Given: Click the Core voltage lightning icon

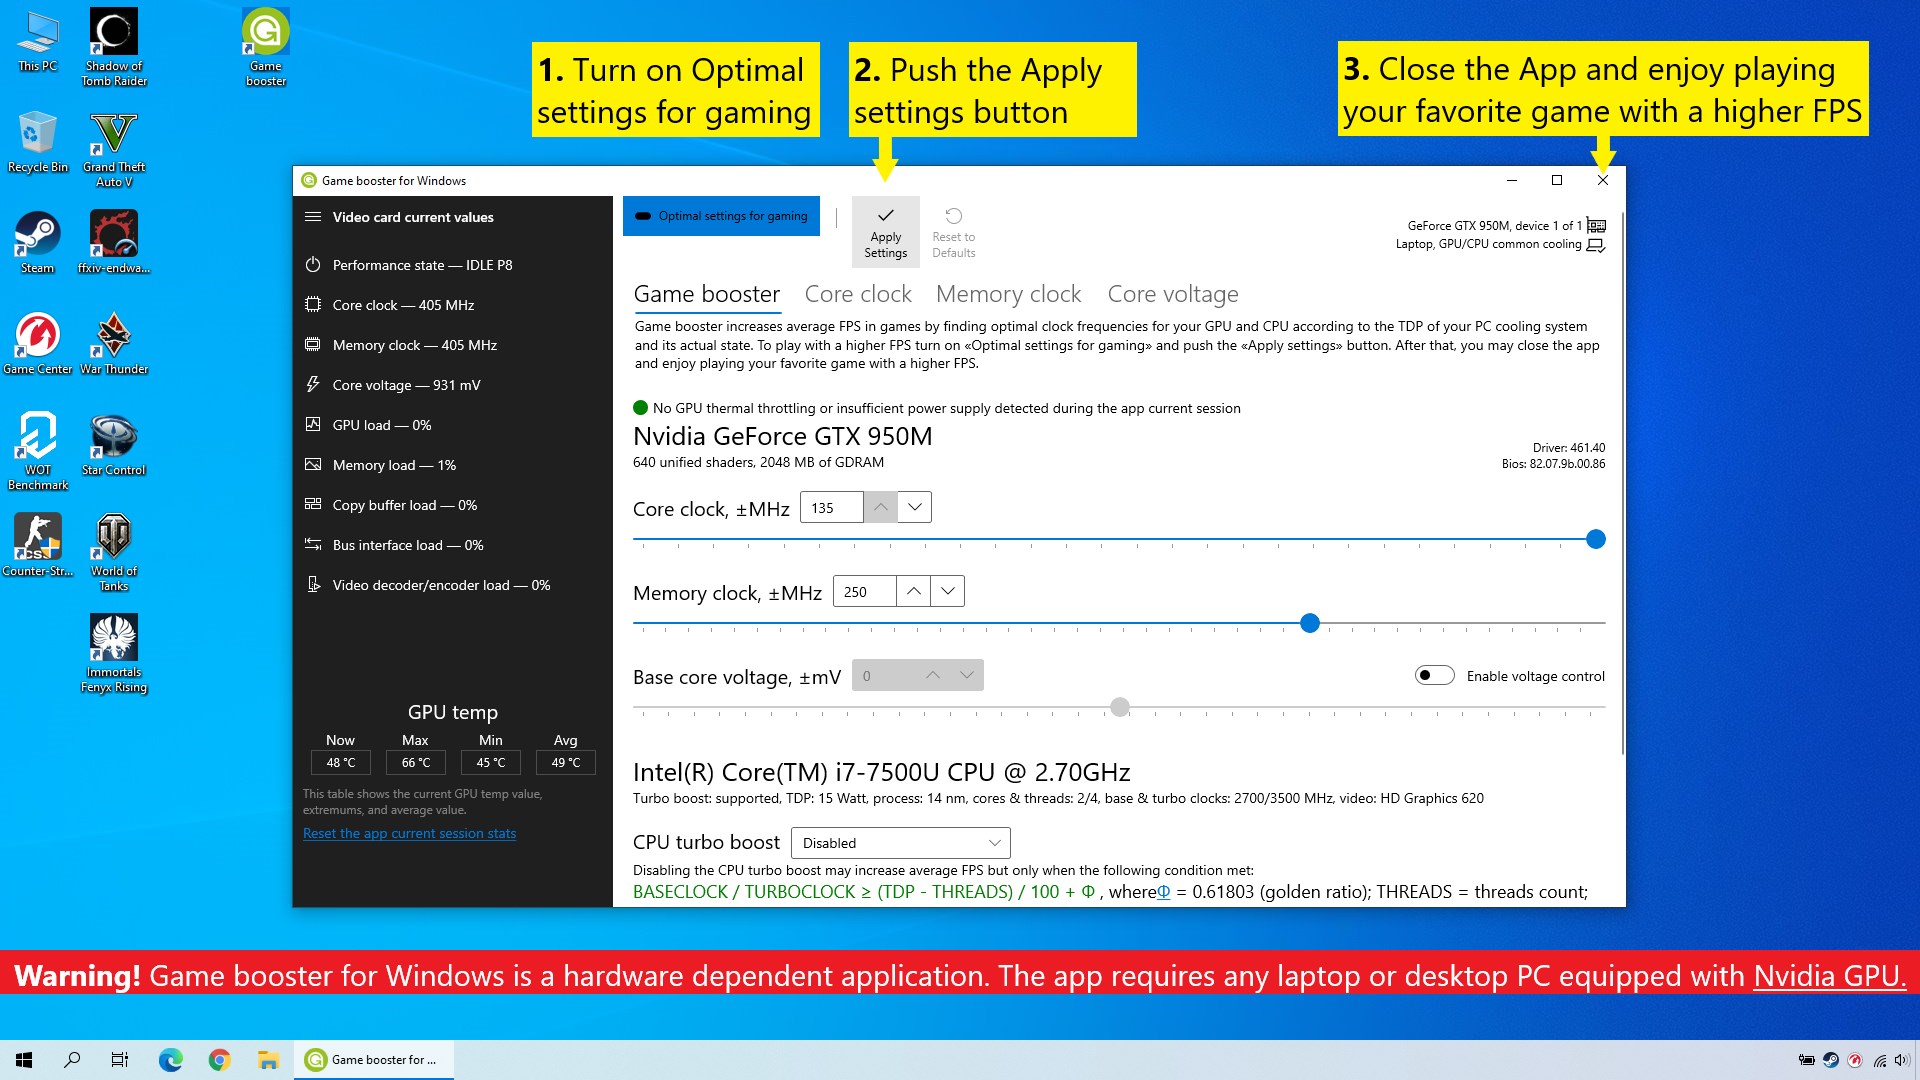Looking at the screenshot, I should click(313, 385).
